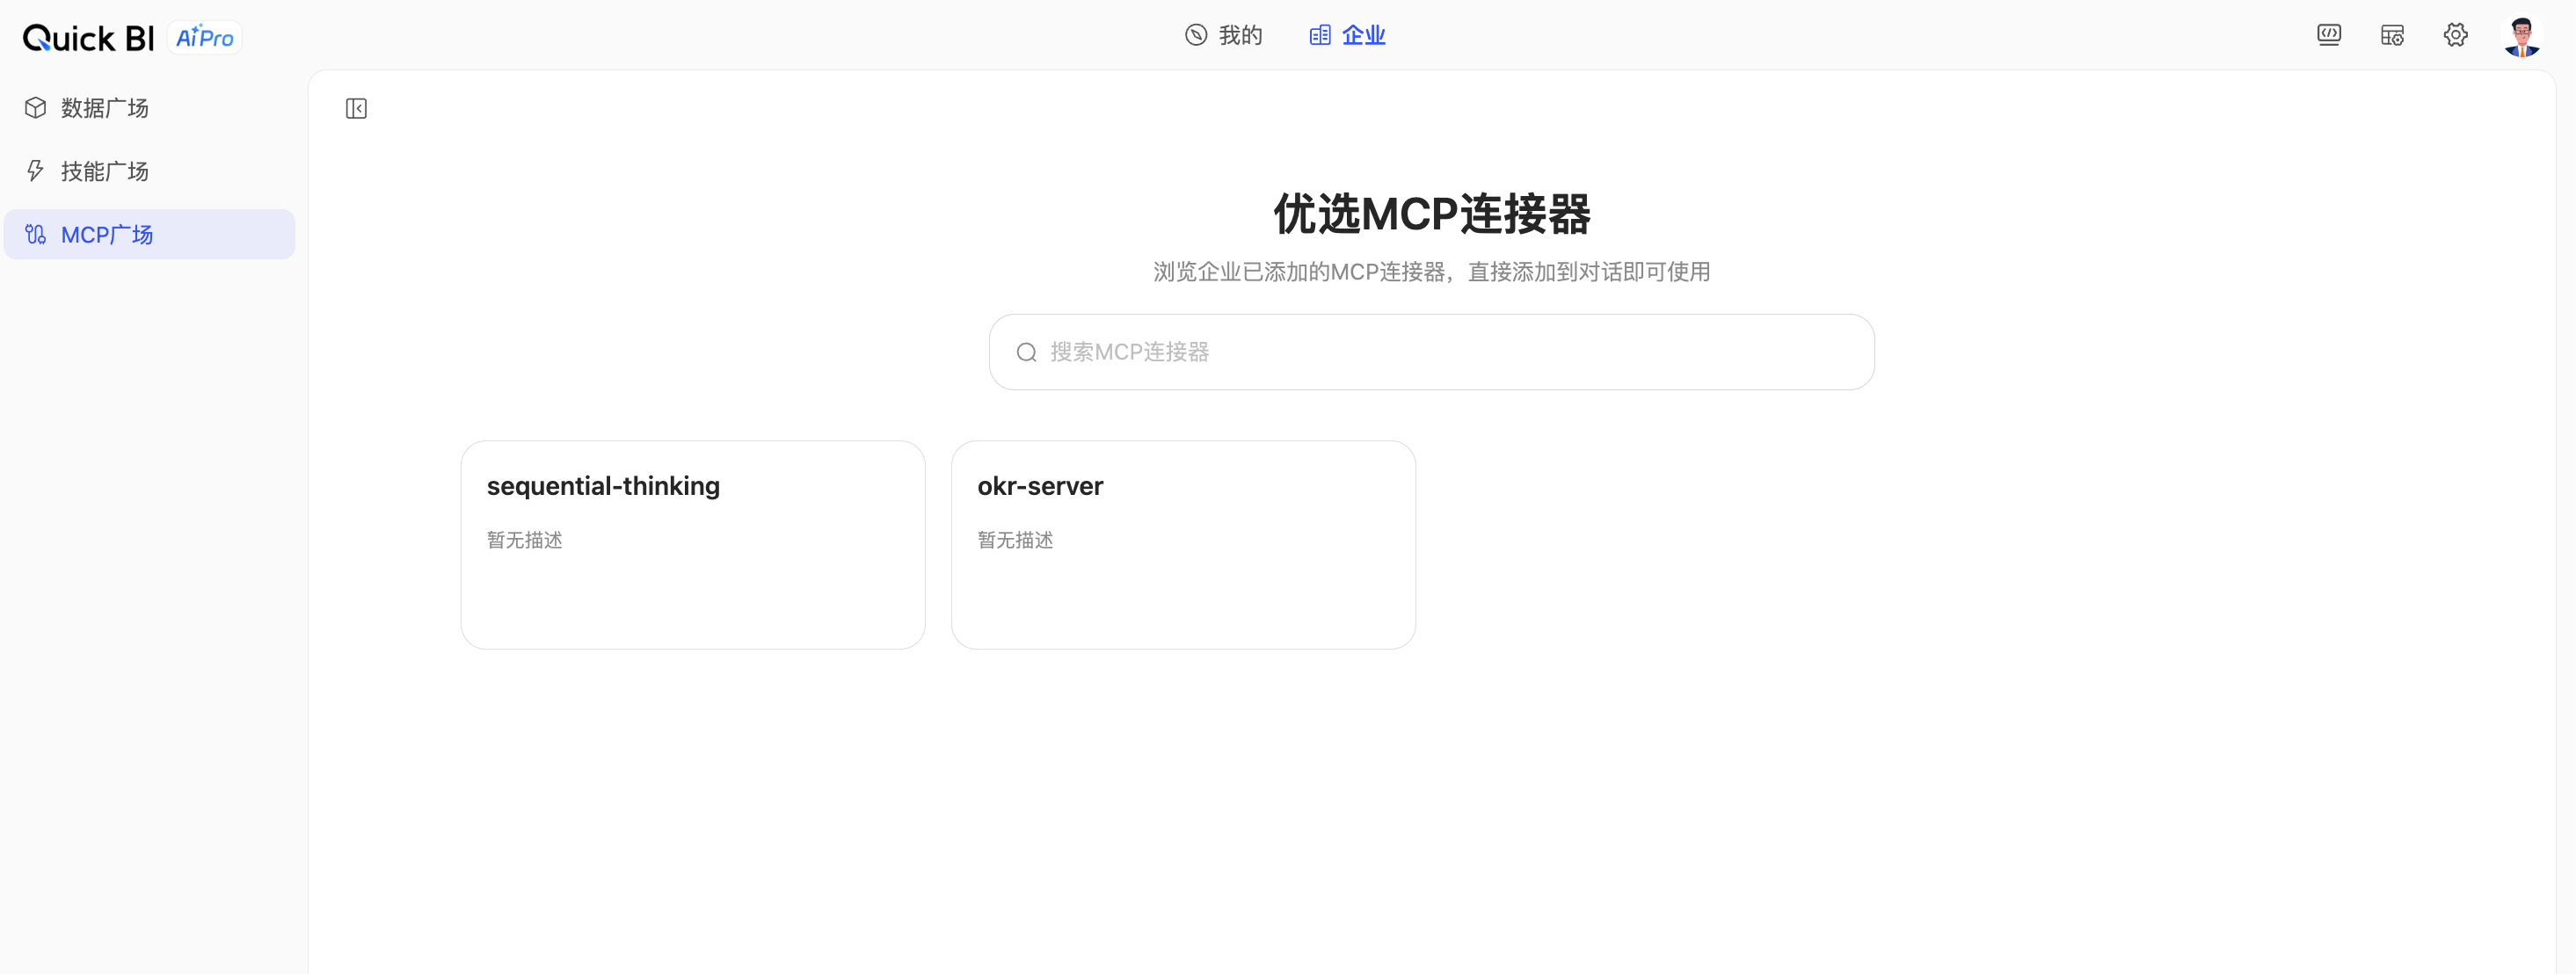The width and height of the screenshot is (2576, 974).
Task: Click 暂无描述 under okr-server
Action: pos(1015,540)
